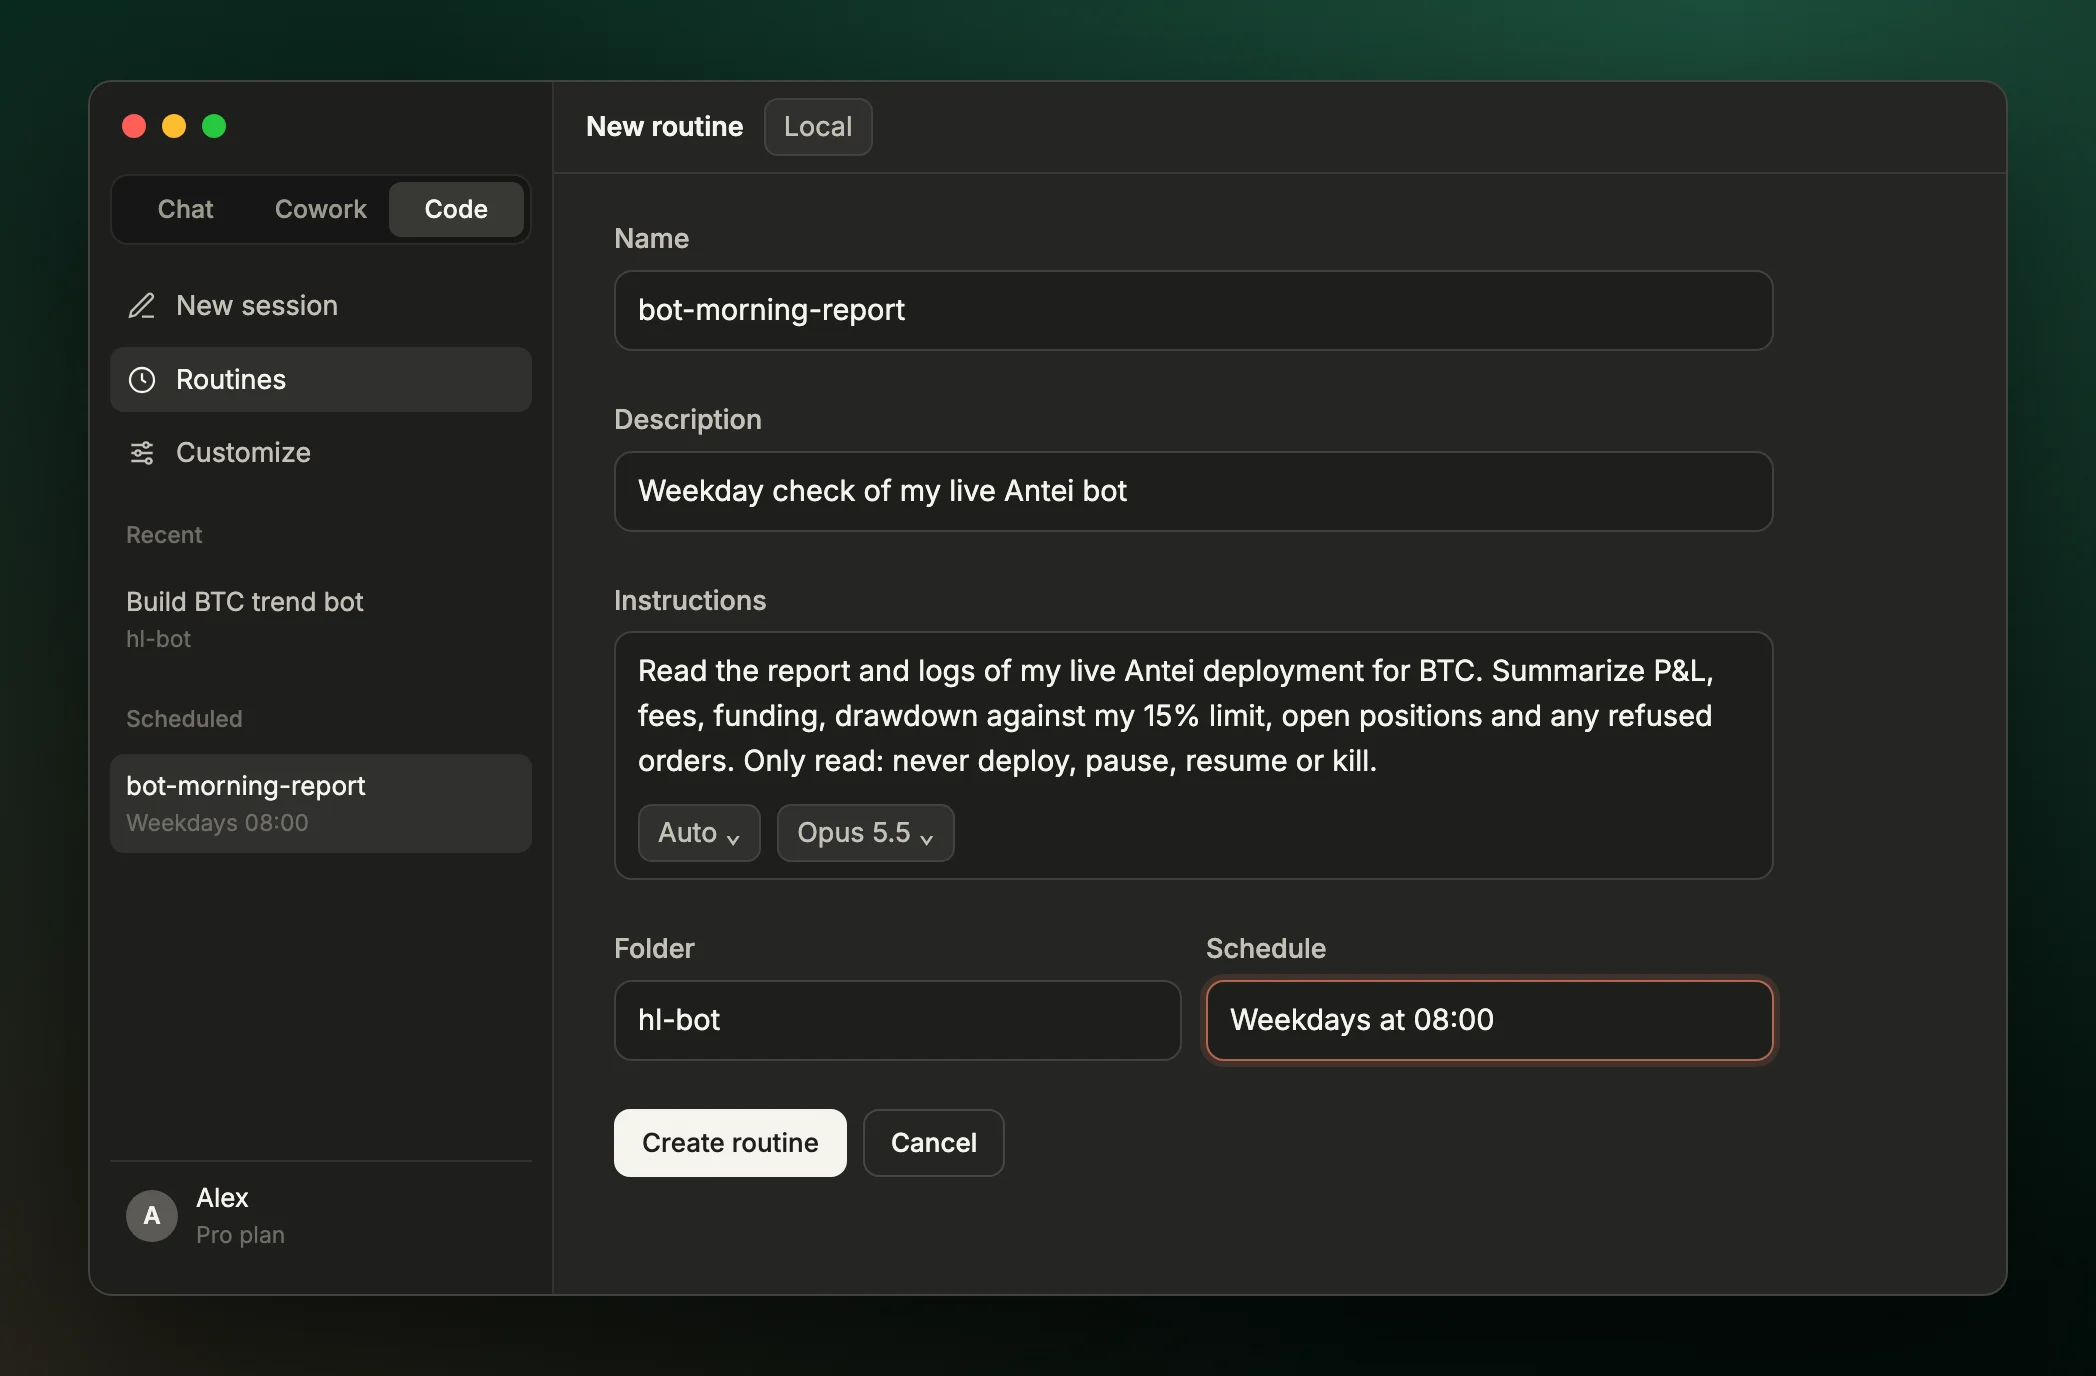Screen dimensions: 2096x1376
Task: Click the Instructions label
Action: (690, 600)
